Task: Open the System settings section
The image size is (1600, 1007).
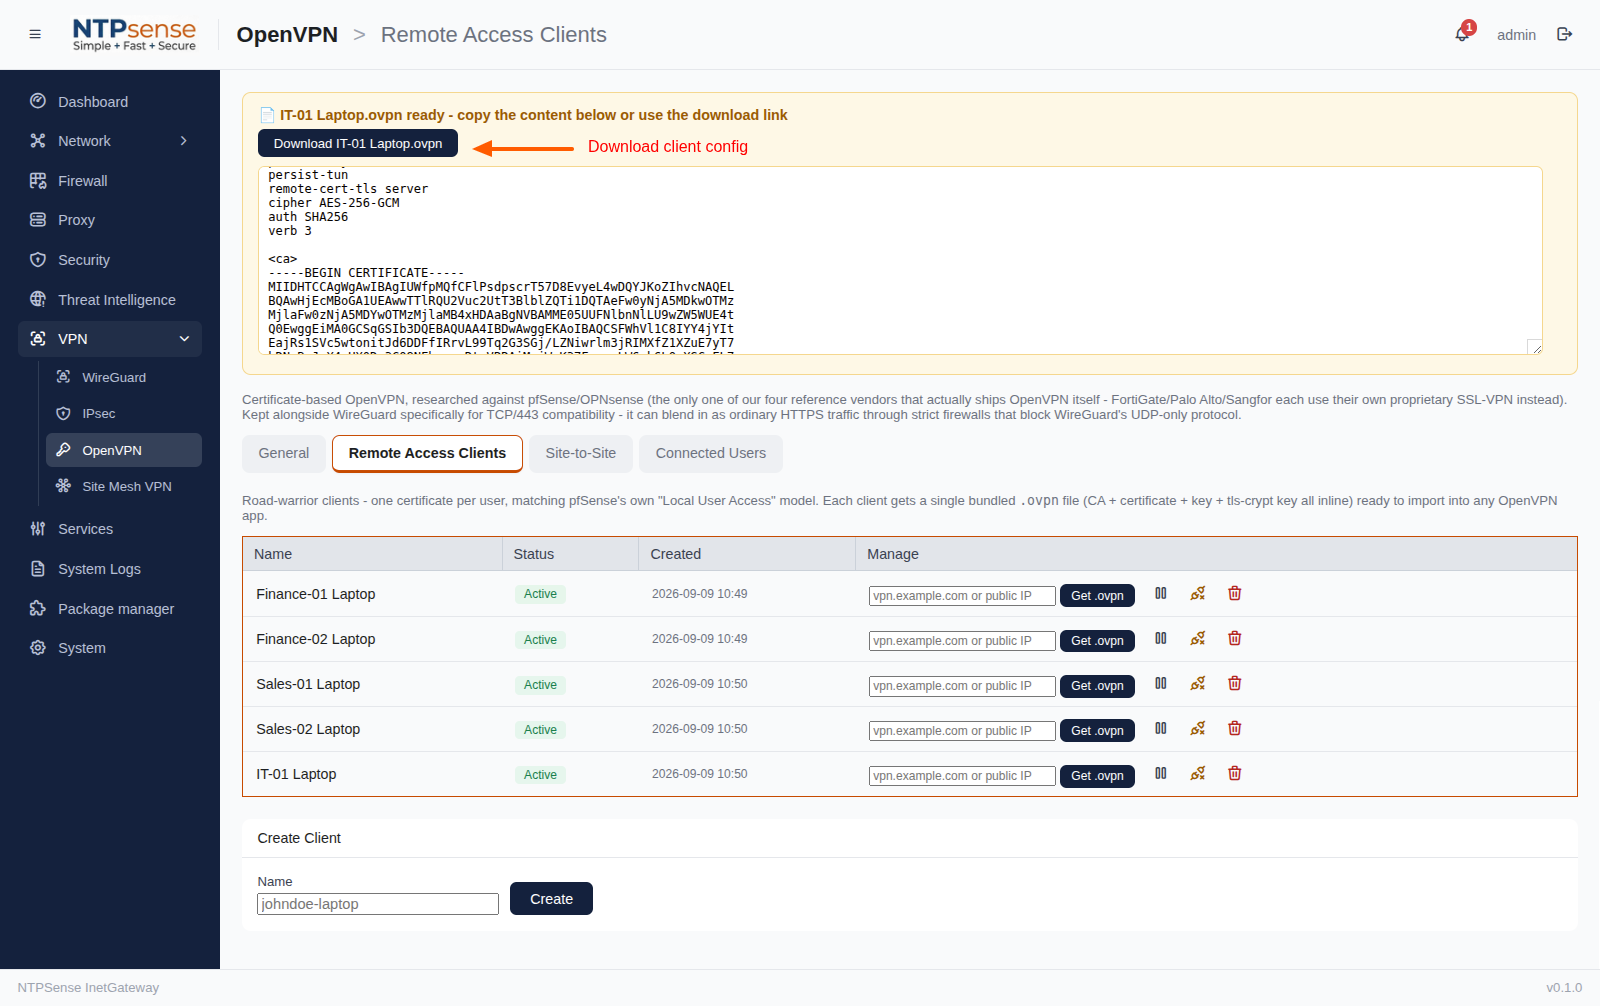Action: pyautogui.click(x=110, y=648)
